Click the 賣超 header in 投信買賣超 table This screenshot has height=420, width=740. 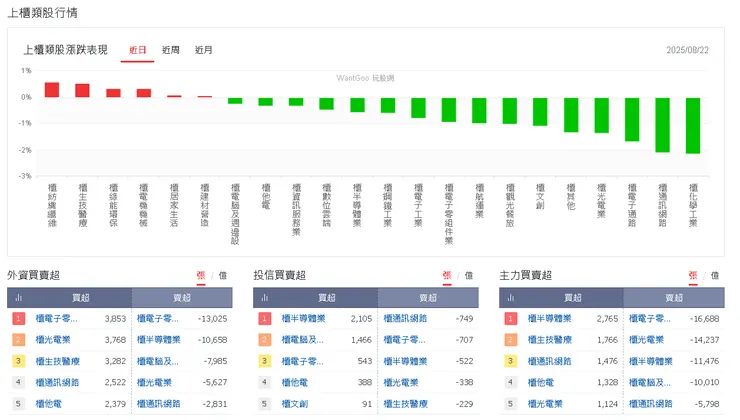[x=428, y=298]
